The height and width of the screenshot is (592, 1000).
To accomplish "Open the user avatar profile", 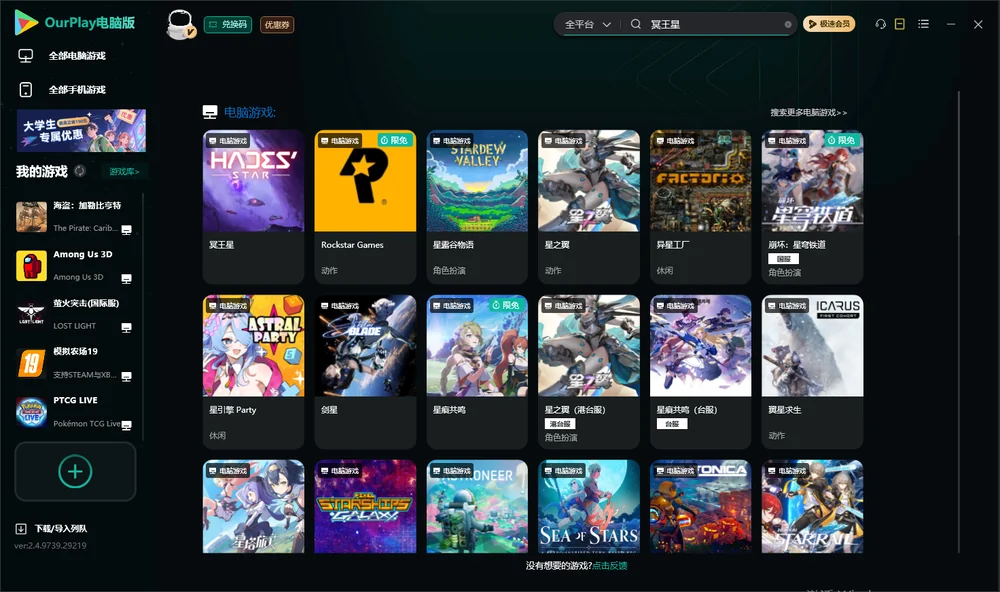I will [180, 25].
